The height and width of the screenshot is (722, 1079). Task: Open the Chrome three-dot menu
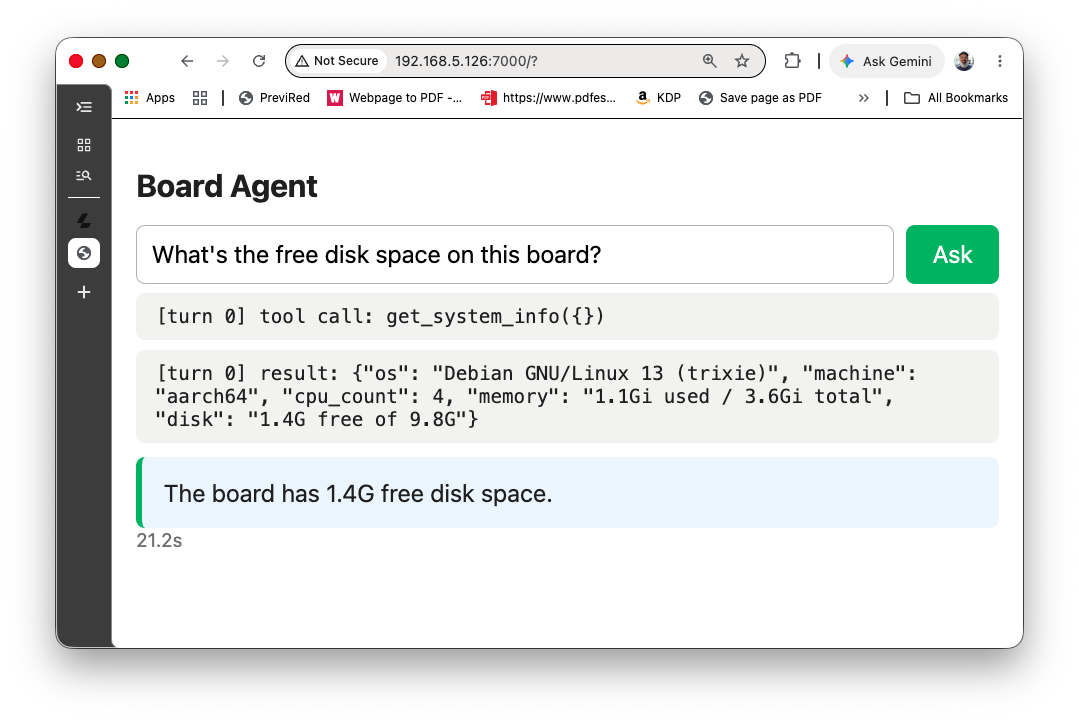(1000, 61)
